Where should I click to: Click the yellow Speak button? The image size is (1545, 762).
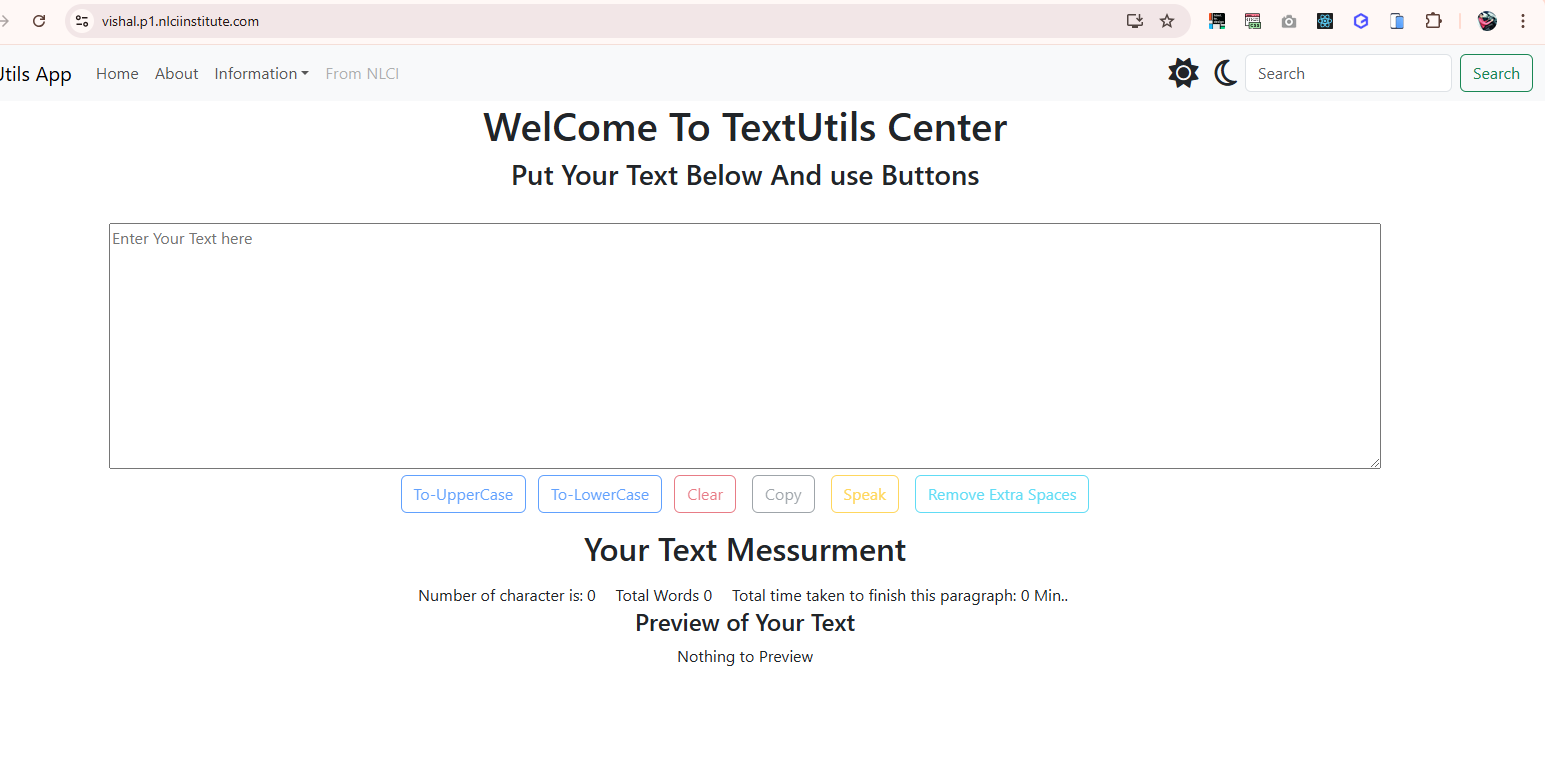point(865,494)
